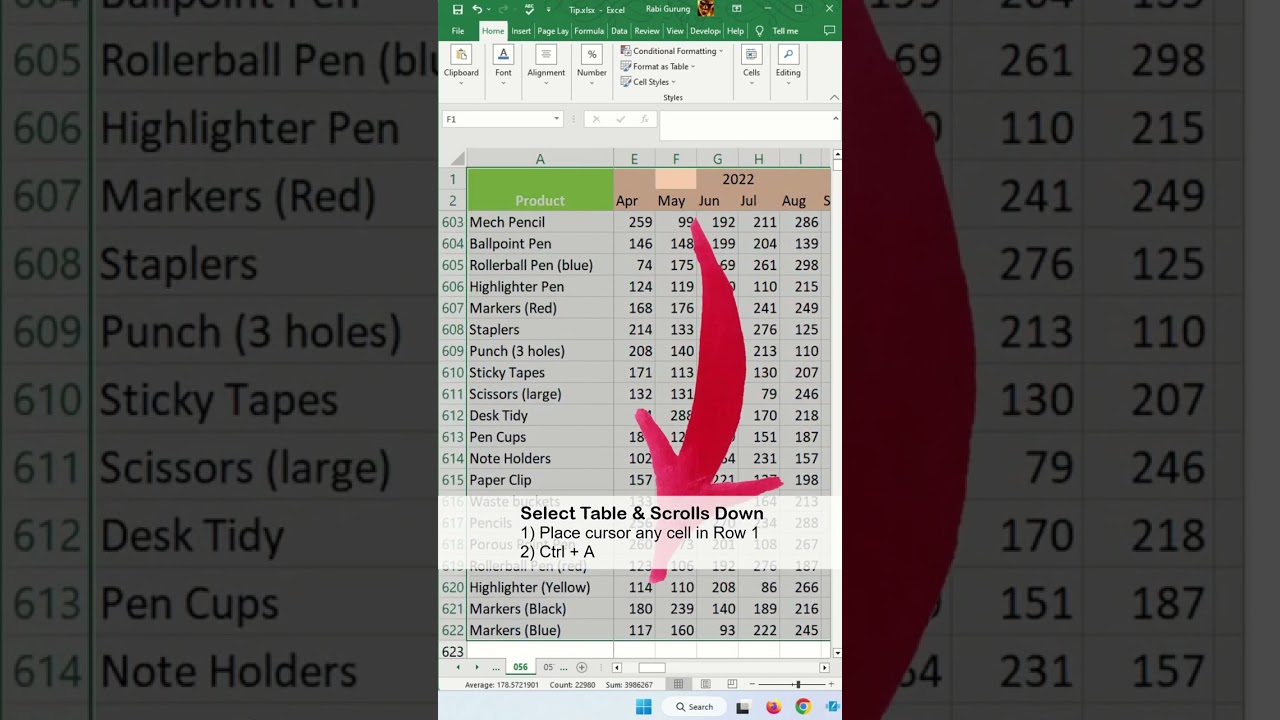The image size is (1280, 720).
Task: Click the Rabi Gurung account picture
Action: pos(706,9)
